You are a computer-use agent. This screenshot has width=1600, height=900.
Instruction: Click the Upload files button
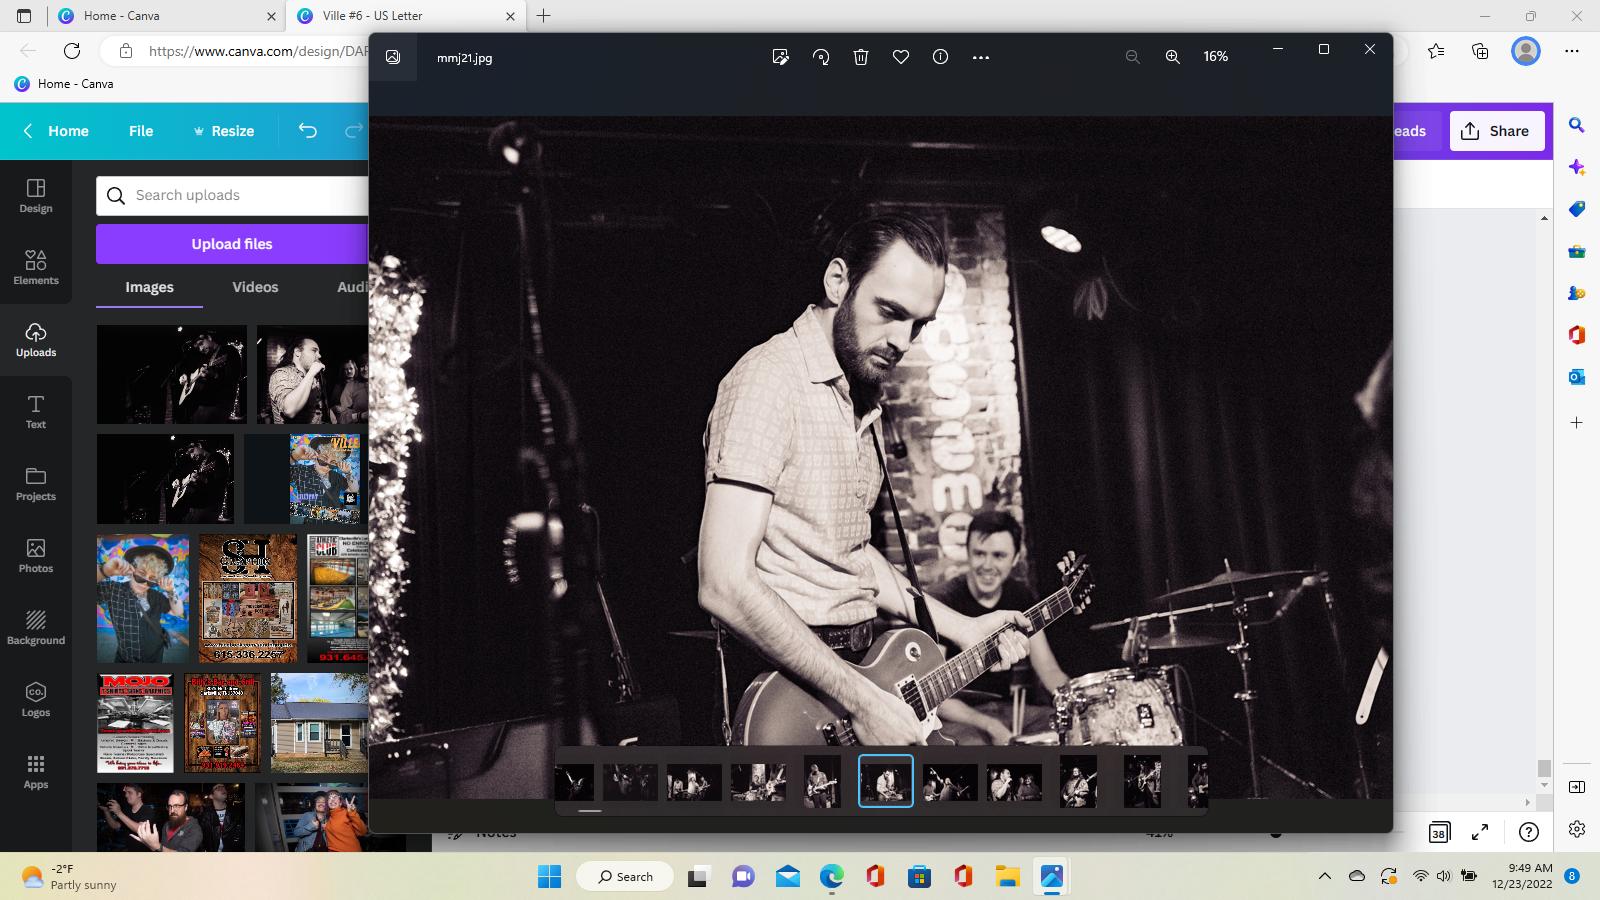[232, 244]
